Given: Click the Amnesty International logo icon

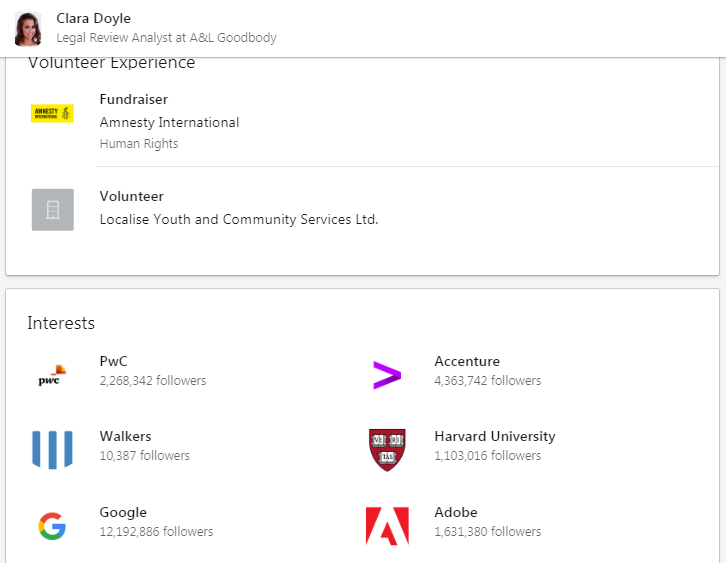Looking at the screenshot, I should pos(52,114).
